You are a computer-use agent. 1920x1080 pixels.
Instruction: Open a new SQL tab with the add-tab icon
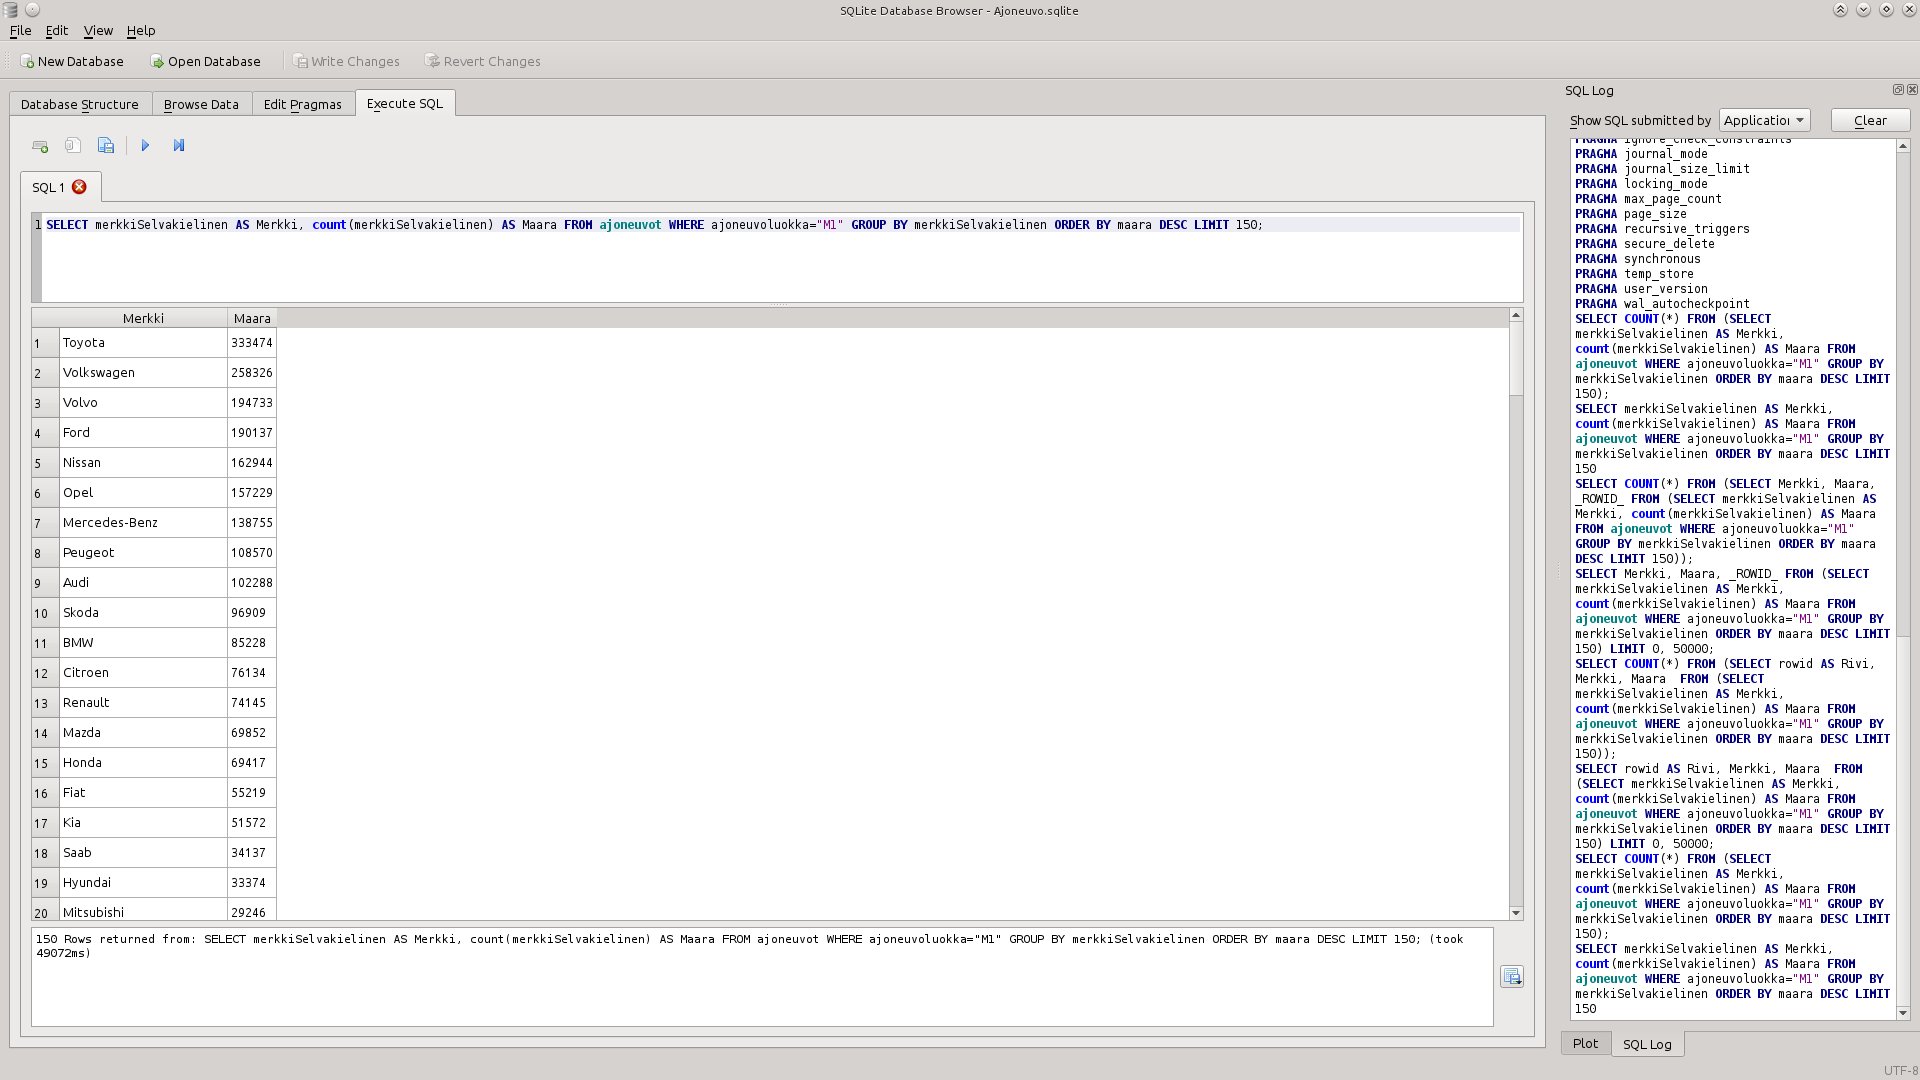tap(40, 146)
